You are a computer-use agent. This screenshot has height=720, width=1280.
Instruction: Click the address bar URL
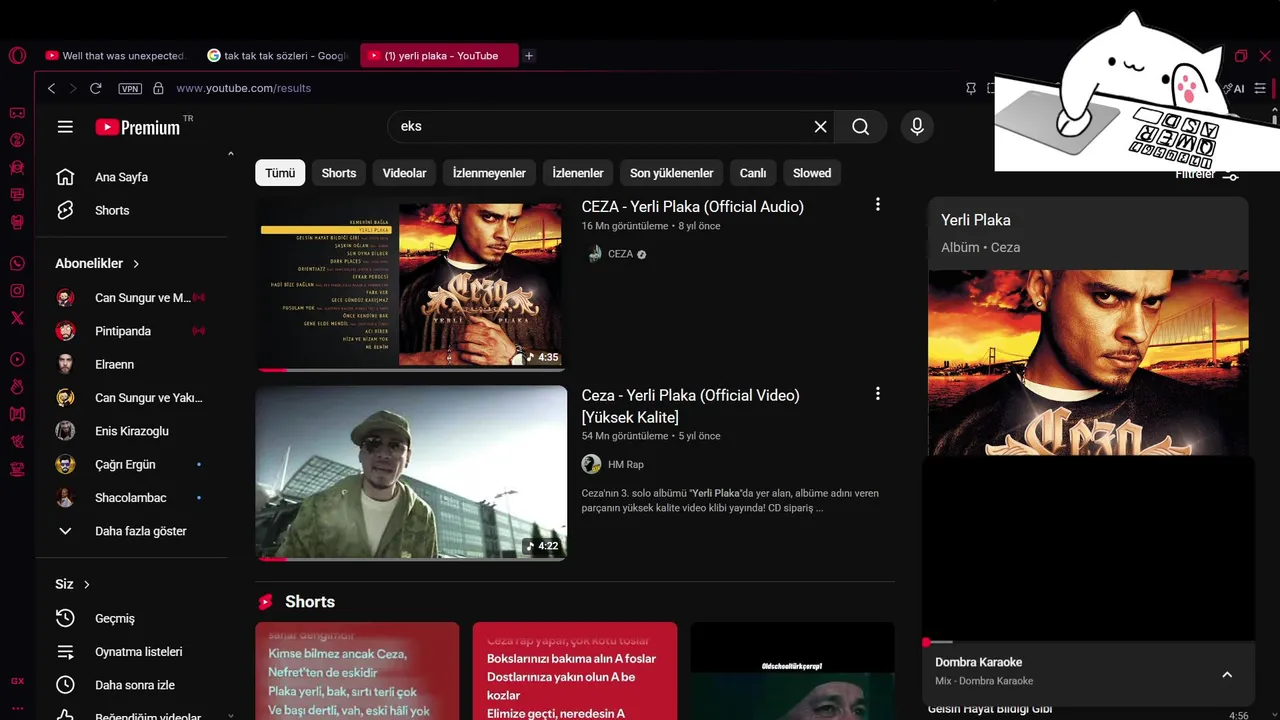244,88
